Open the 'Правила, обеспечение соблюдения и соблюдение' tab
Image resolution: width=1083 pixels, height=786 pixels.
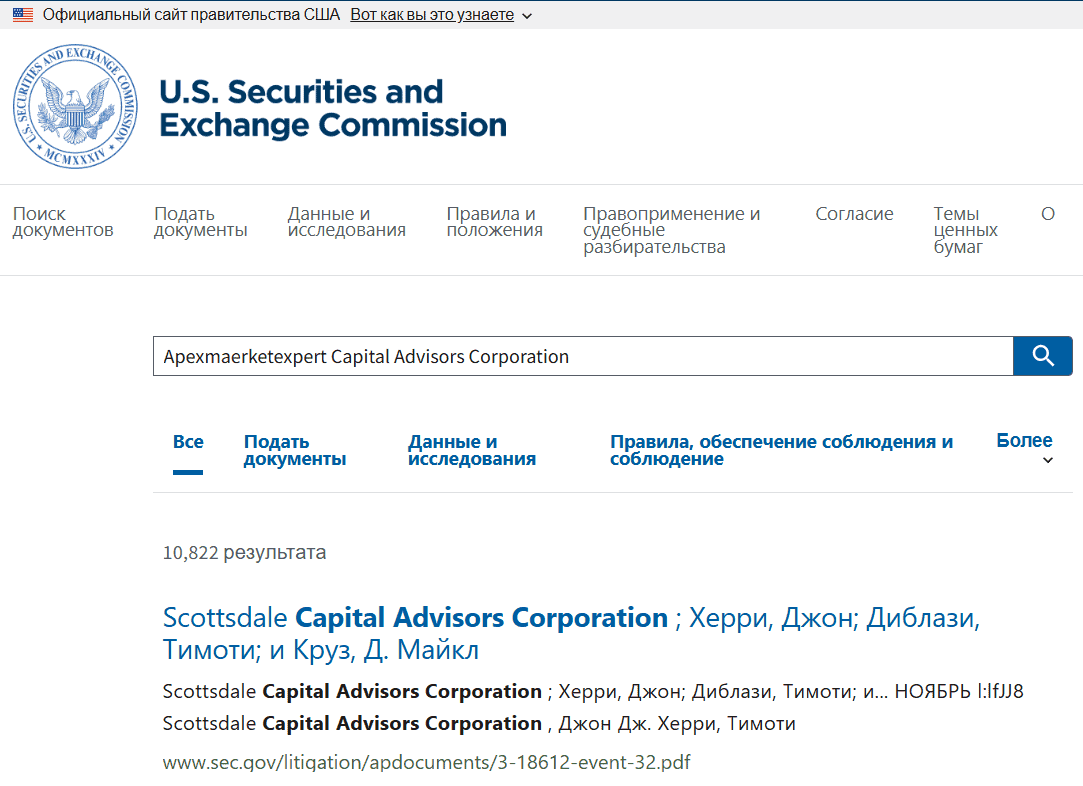pos(781,449)
